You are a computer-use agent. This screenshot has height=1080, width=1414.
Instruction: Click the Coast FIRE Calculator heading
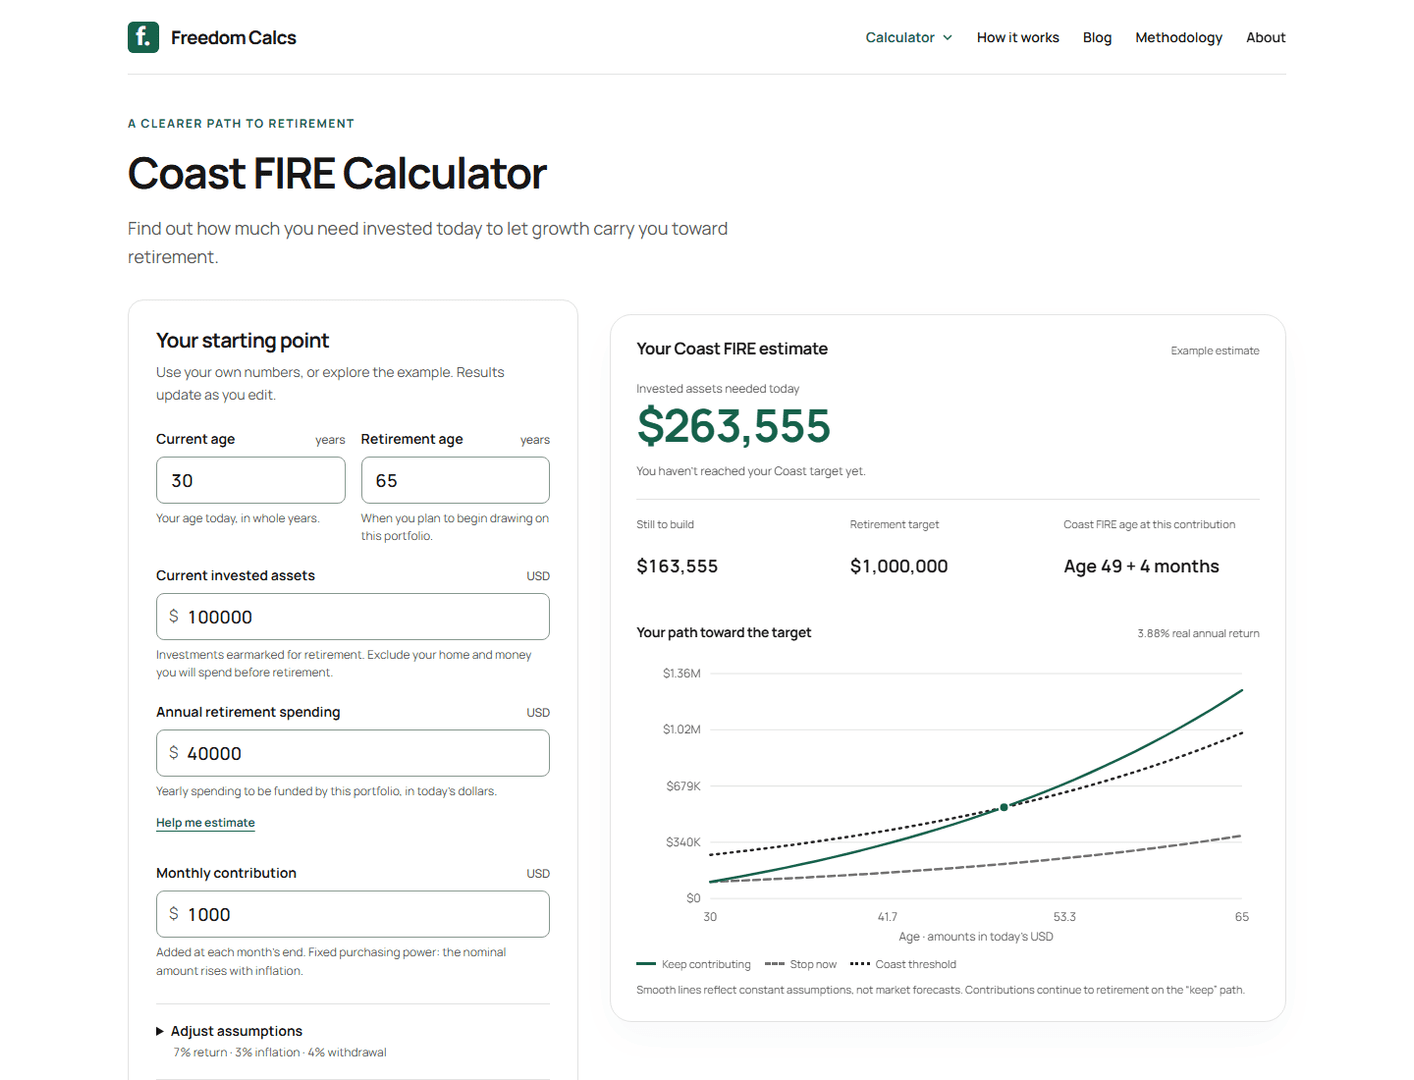tap(337, 174)
